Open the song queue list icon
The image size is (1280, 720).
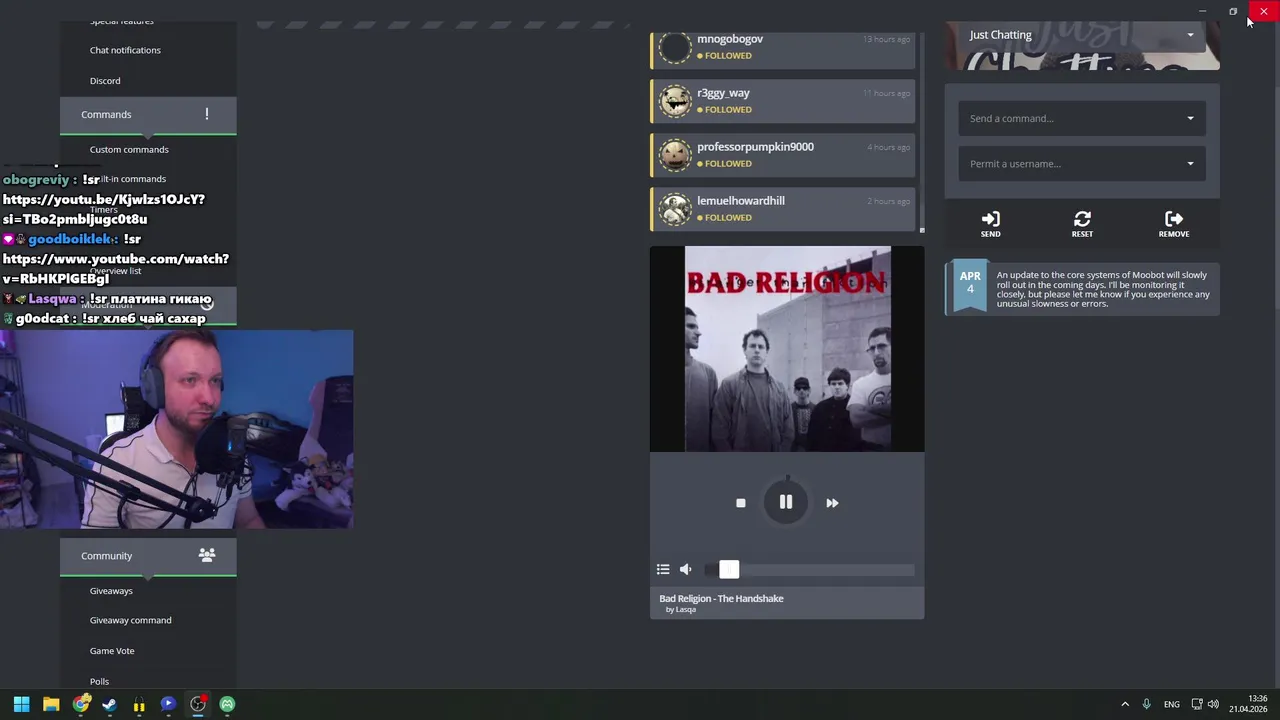[663, 569]
